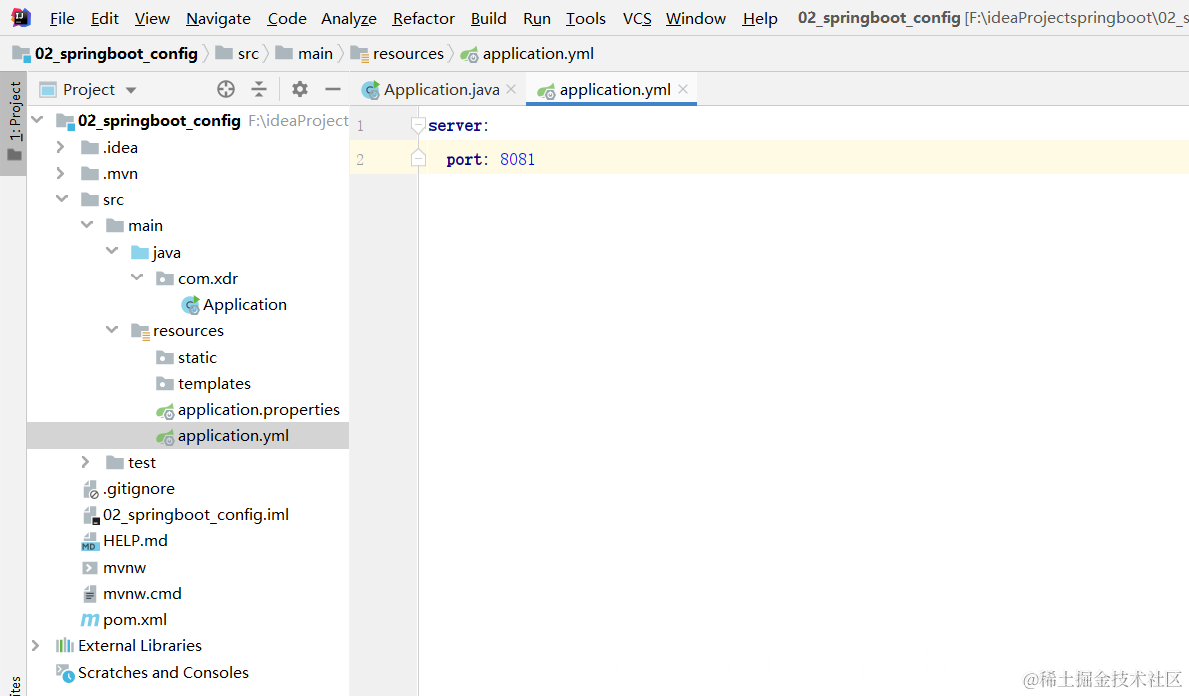Image resolution: width=1189 pixels, height=696 pixels.
Task: Collapse the resources folder
Action: pos(112,330)
